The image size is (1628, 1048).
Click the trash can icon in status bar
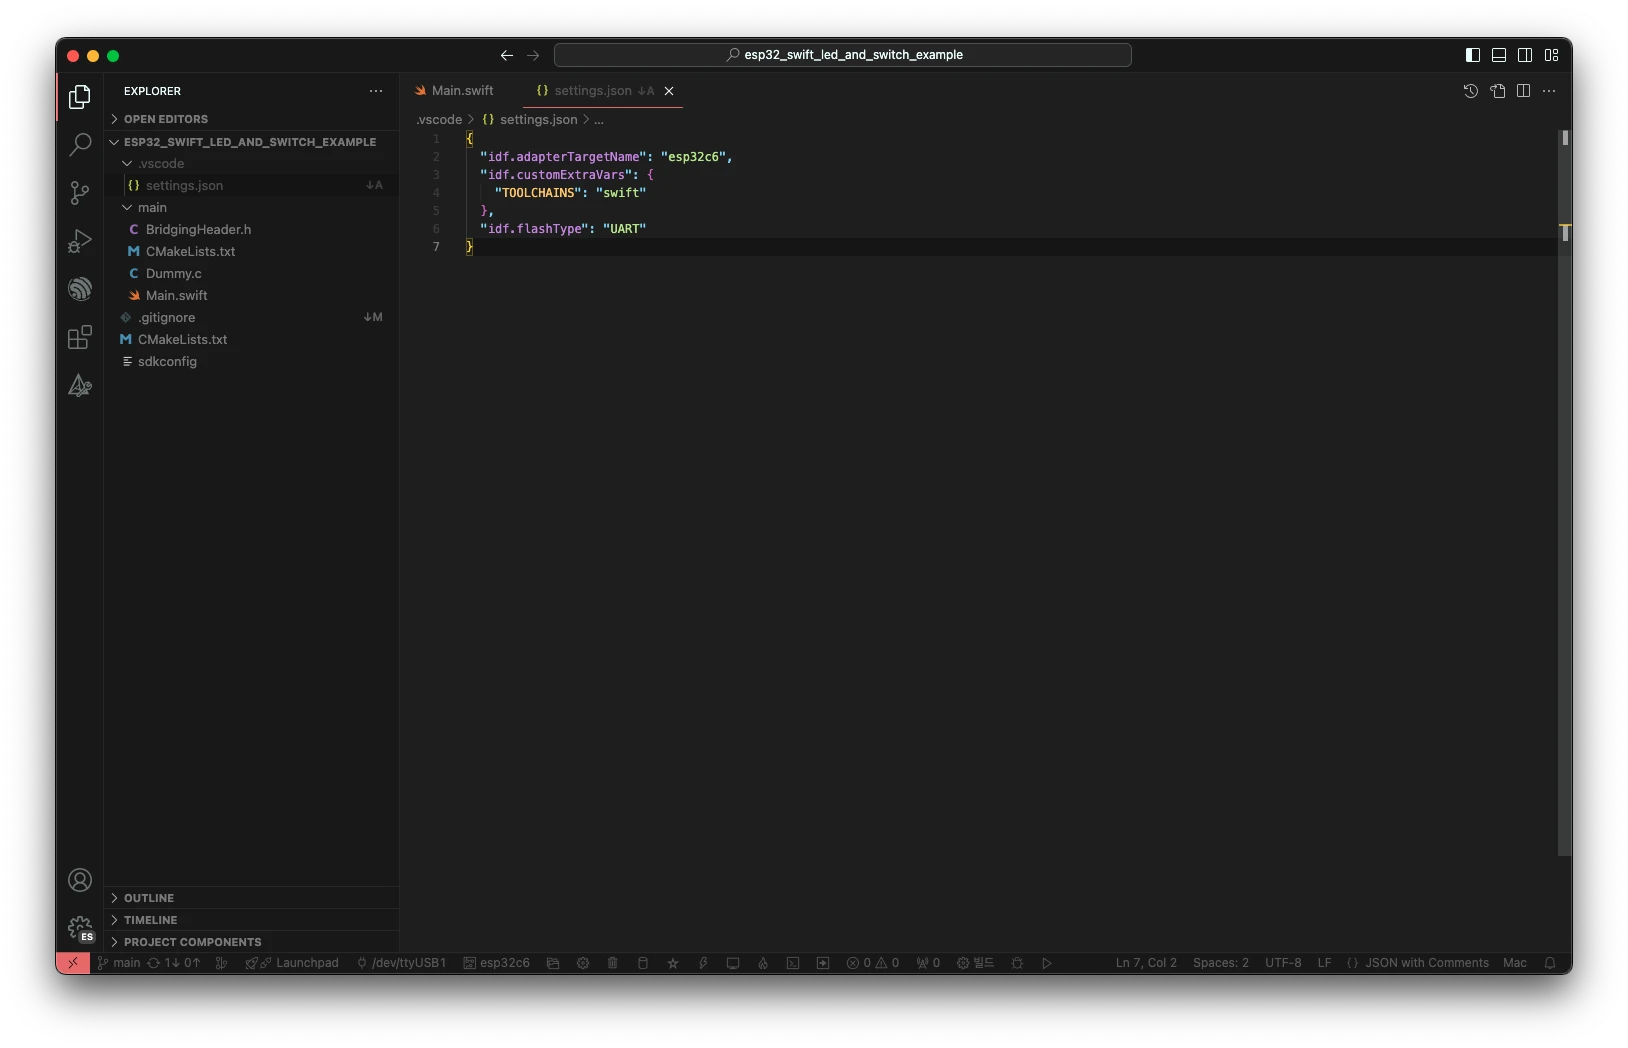(613, 963)
